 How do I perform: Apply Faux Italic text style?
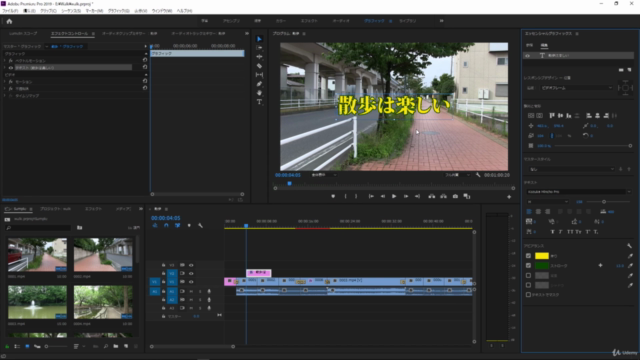click(x=560, y=232)
